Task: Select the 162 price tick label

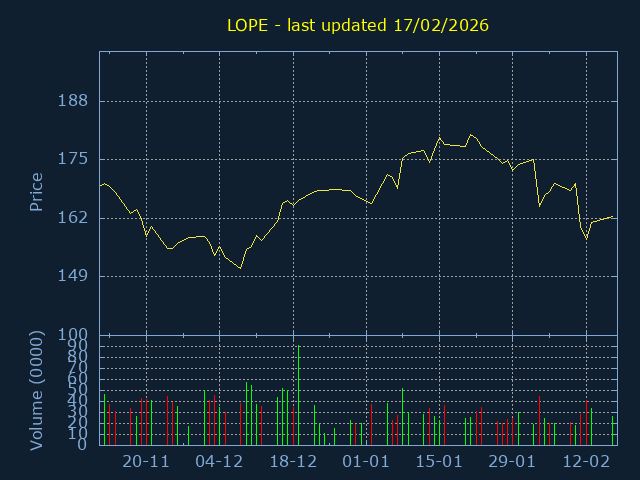Action: point(75,217)
